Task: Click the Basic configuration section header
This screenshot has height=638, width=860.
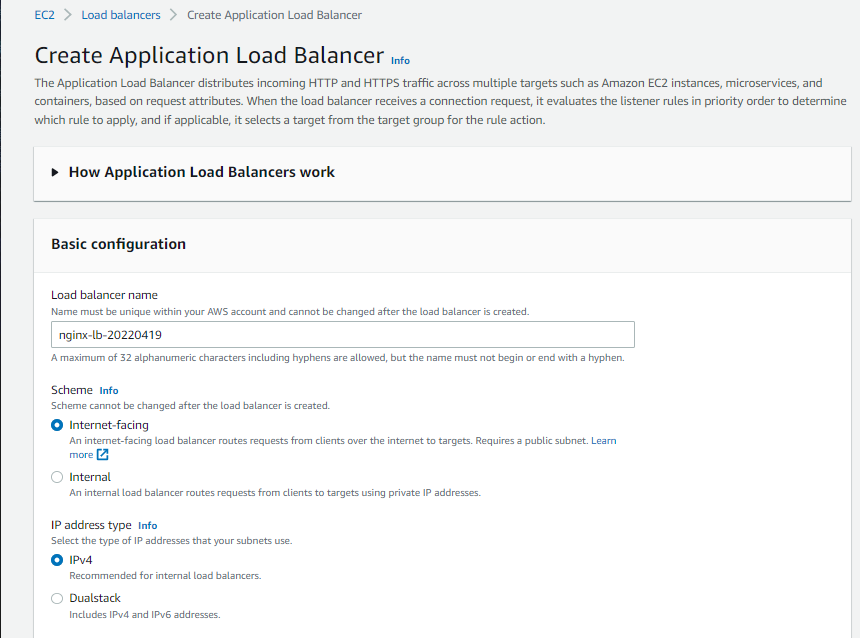Action: (118, 244)
